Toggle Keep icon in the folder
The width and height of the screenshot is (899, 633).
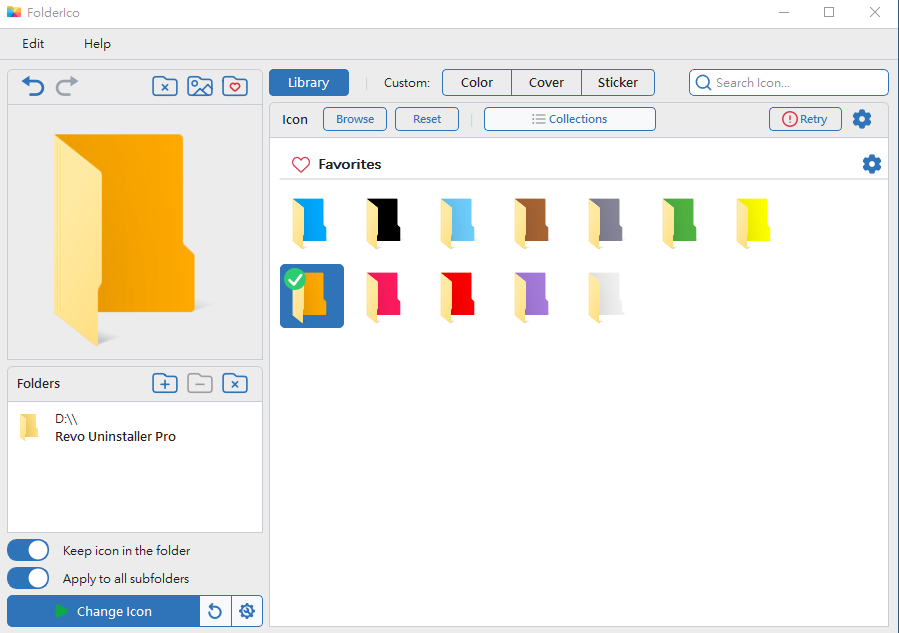point(28,550)
